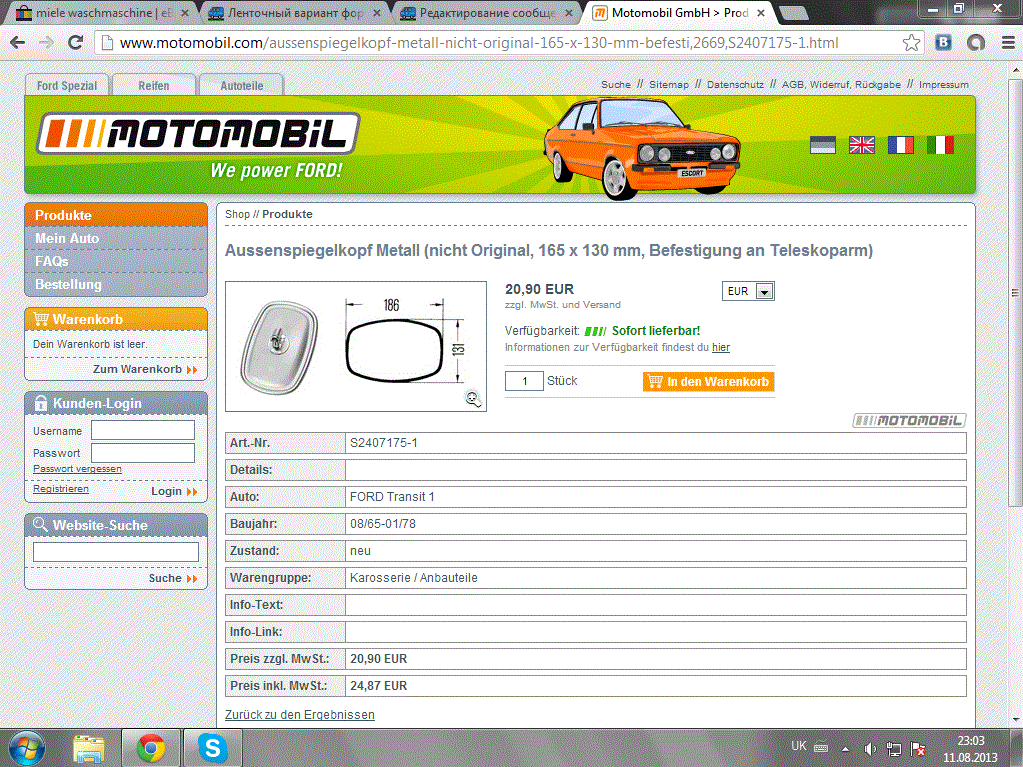Close the Motomobil GmbH tab
This screenshot has height=767, width=1023.
[761, 12]
